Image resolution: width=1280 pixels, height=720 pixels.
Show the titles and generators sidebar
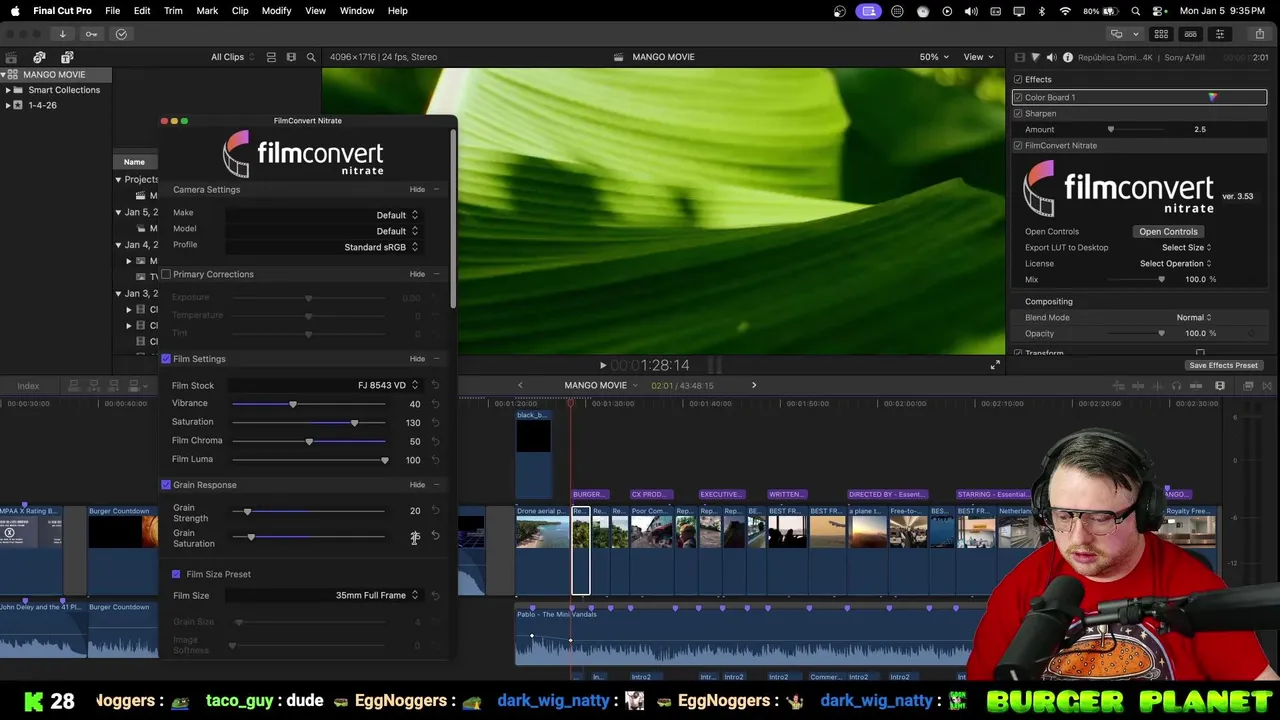pos(67,57)
